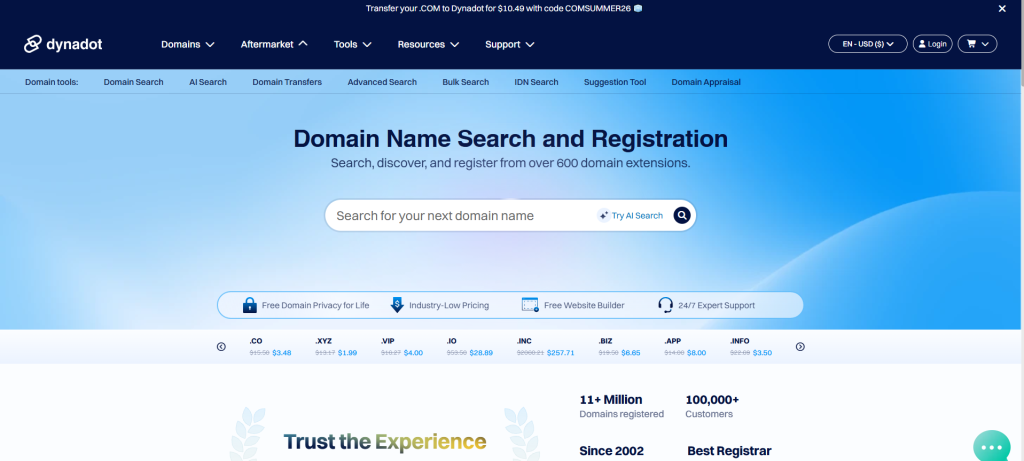Click the 24/7 support headset icon
Viewport: 1024px width, 461px height.
point(665,305)
